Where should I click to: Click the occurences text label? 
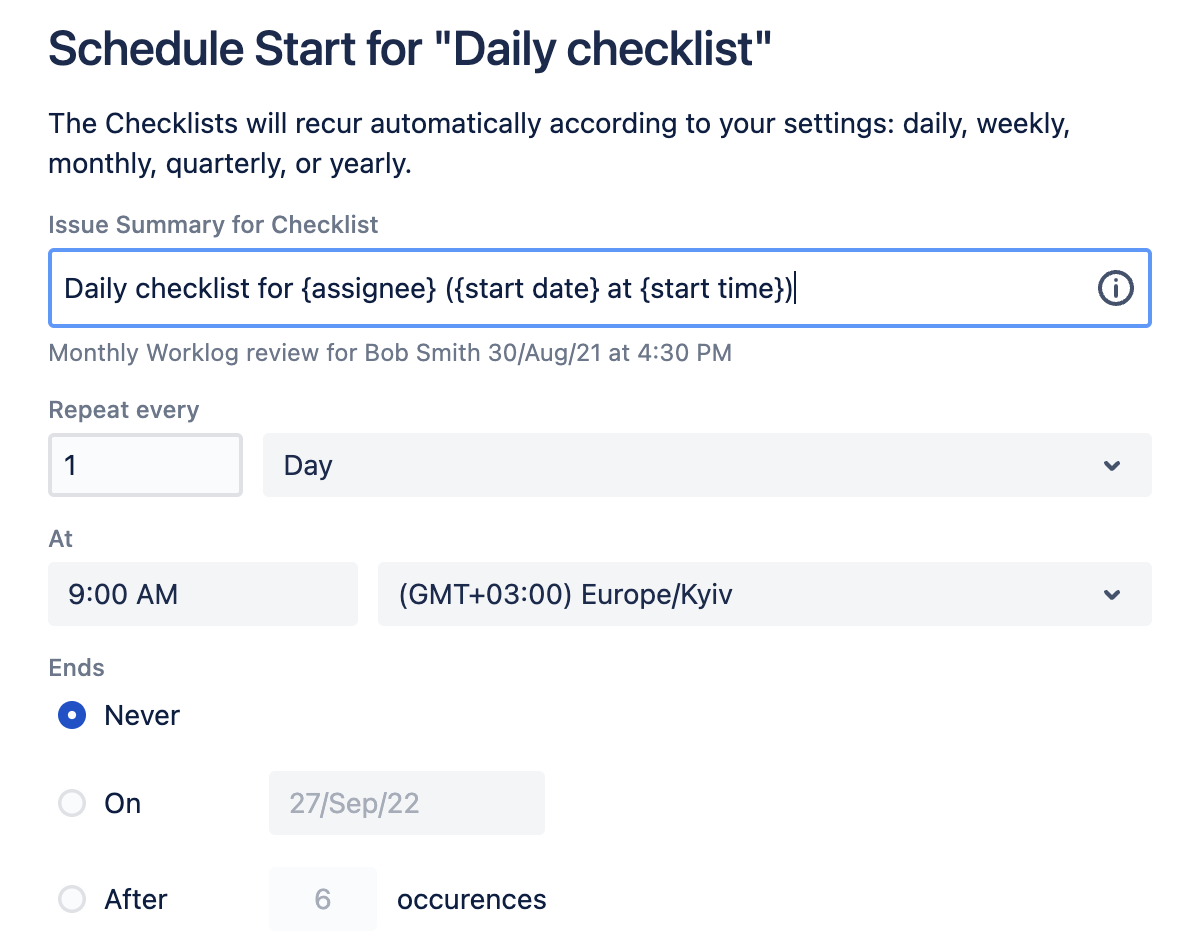(470, 899)
